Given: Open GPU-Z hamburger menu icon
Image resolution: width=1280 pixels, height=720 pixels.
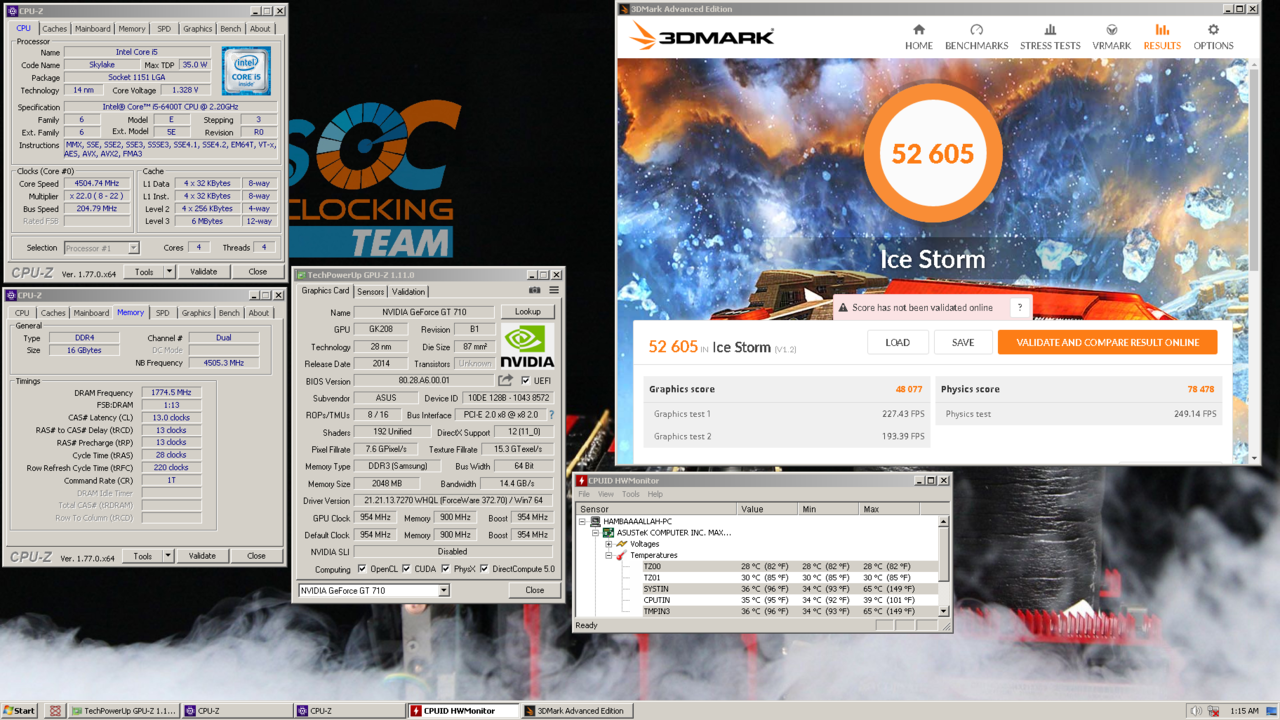Looking at the screenshot, I should (553, 291).
